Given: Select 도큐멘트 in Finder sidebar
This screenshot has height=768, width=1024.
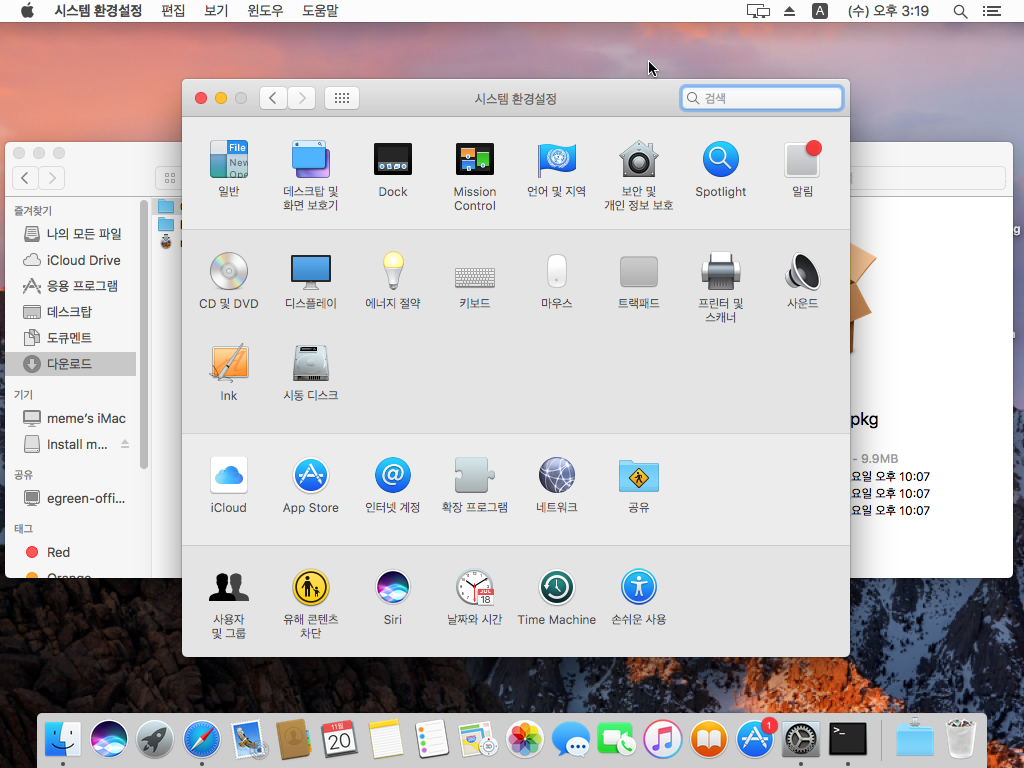Looking at the screenshot, I should pyautogui.click(x=72, y=338).
